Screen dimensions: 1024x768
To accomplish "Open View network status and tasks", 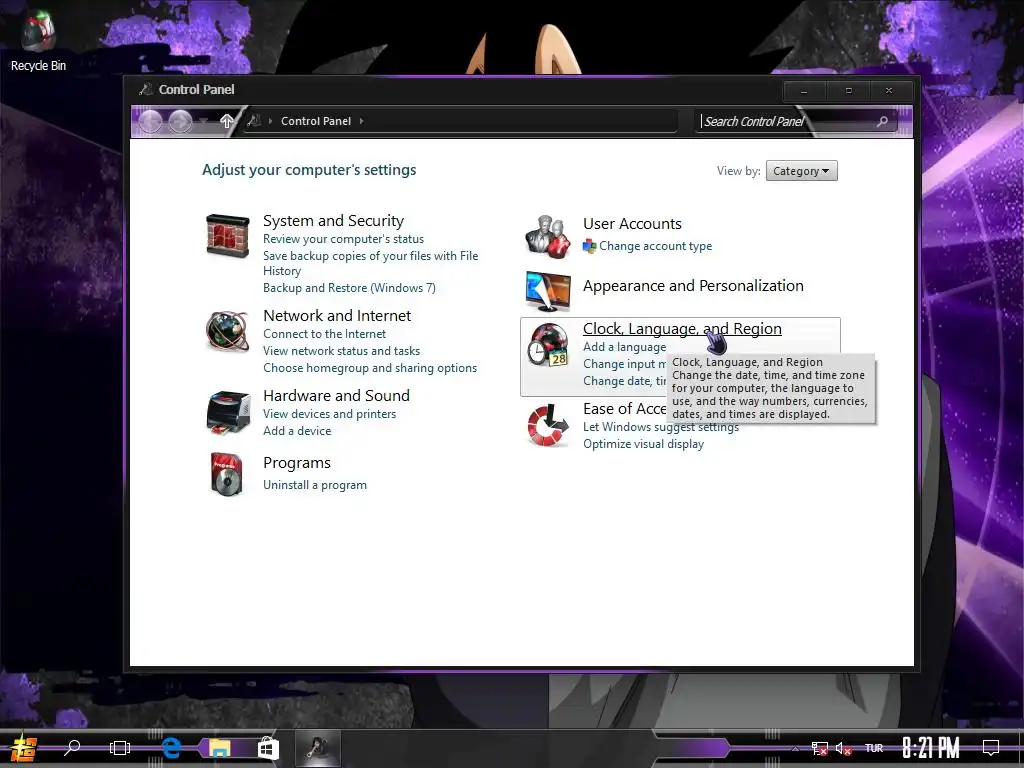I will (x=342, y=351).
